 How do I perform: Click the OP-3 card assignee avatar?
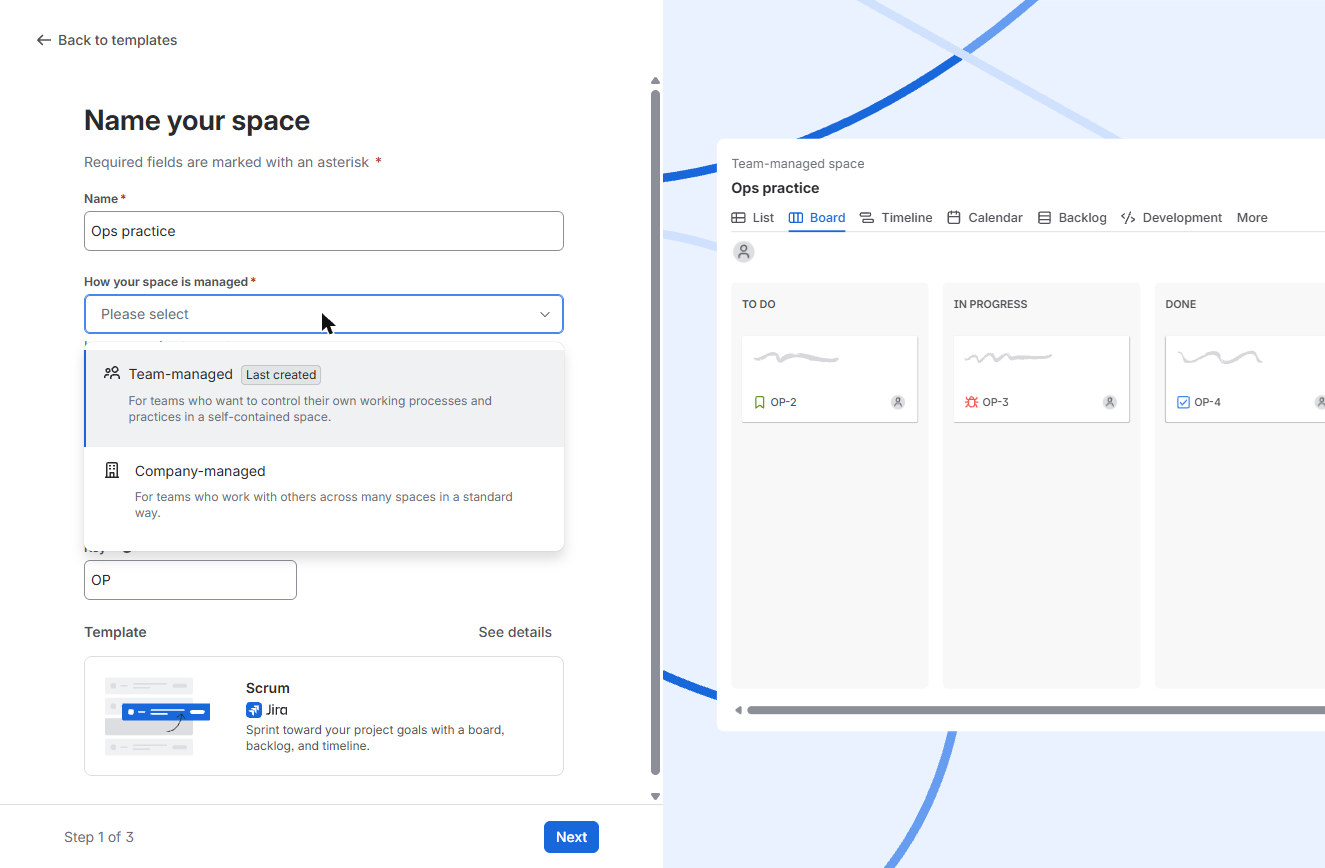(1109, 402)
